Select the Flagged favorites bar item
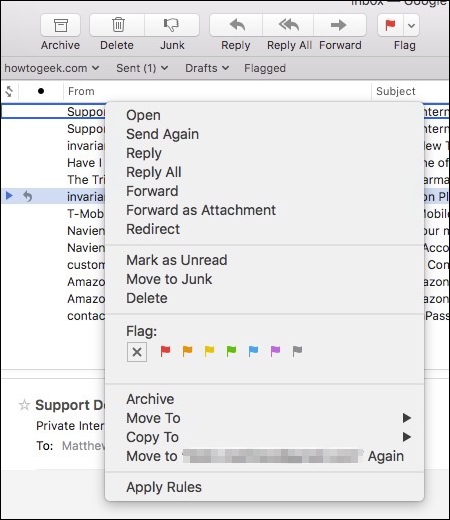The width and height of the screenshot is (450, 520). coord(265,68)
